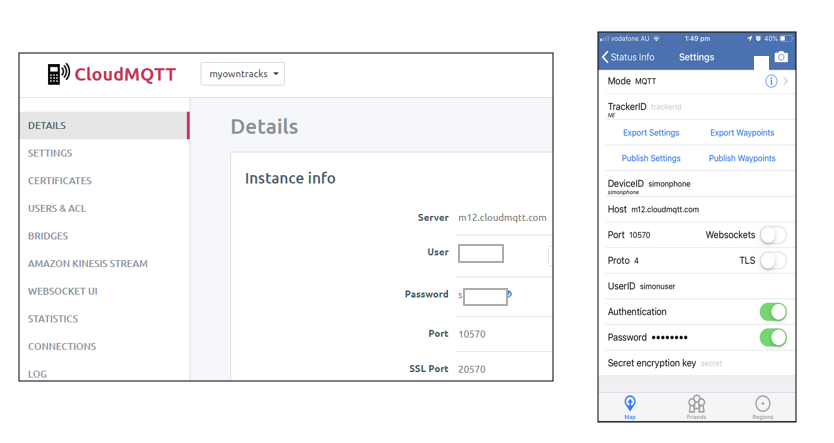834x443 pixels.
Task: Tap Port field 10570 on phone
Action: tap(639, 235)
